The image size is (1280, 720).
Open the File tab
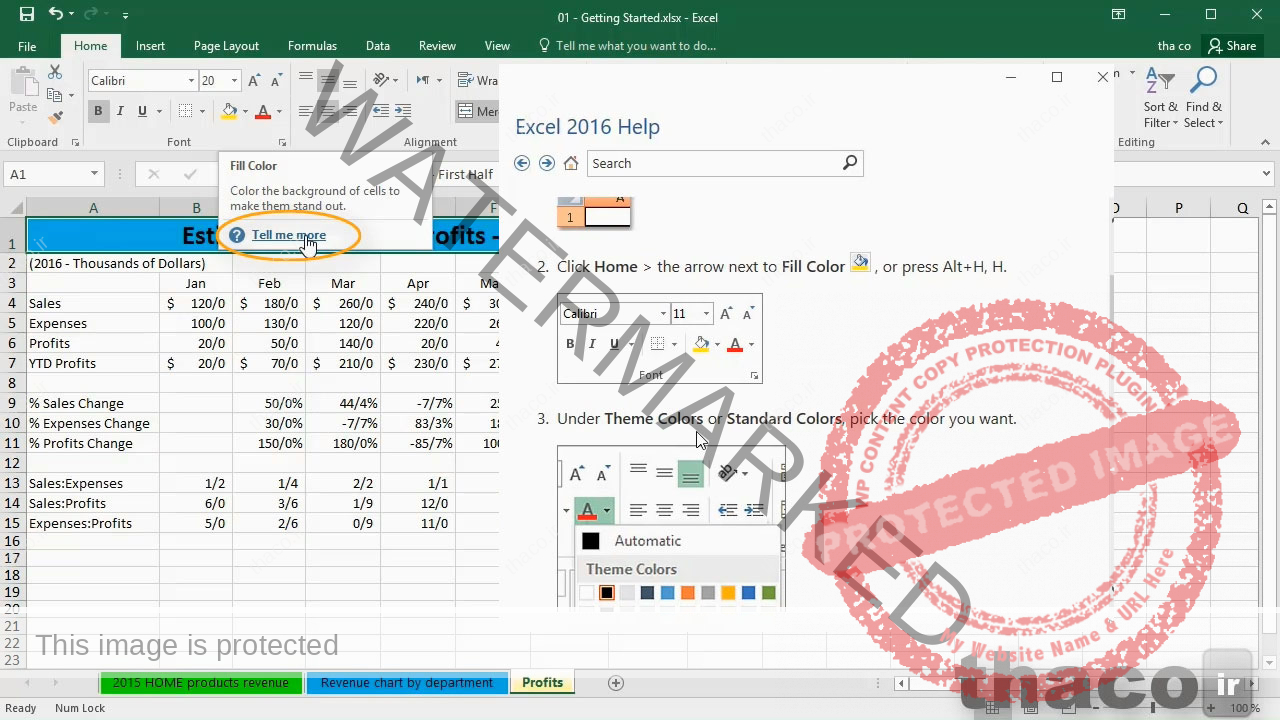[x=27, y=46]
